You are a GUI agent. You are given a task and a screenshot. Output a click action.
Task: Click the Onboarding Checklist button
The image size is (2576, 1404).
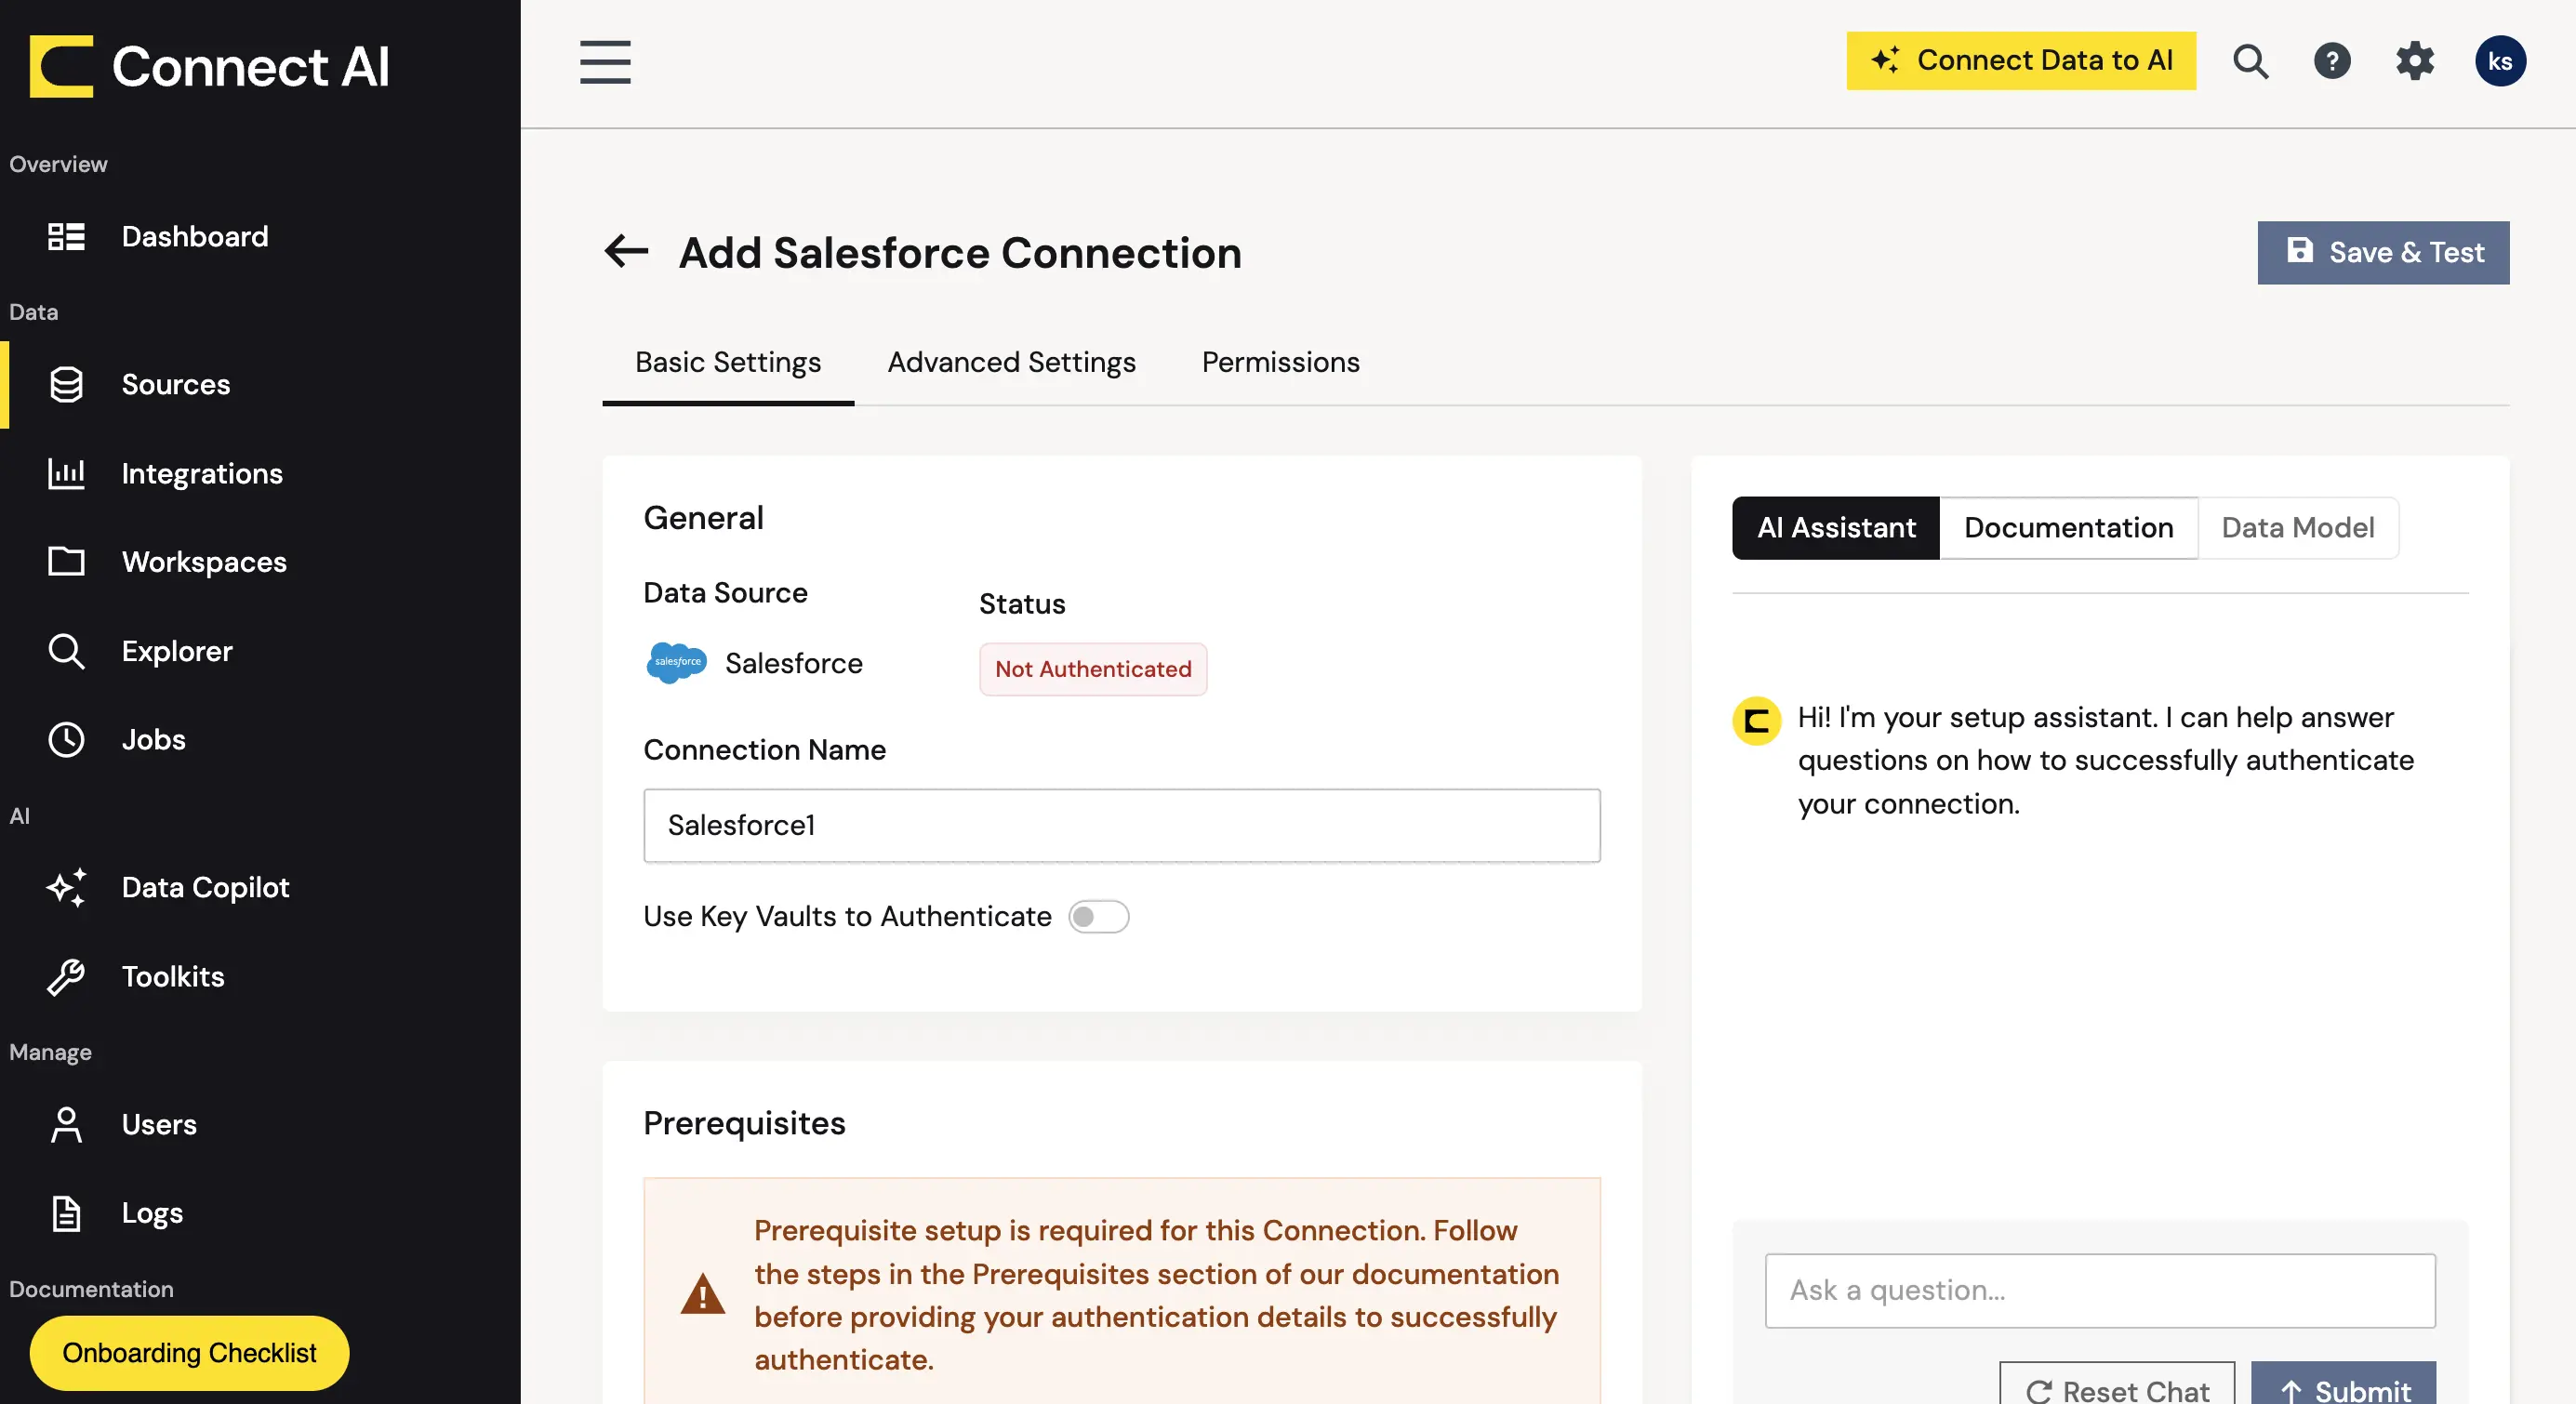189,1353
